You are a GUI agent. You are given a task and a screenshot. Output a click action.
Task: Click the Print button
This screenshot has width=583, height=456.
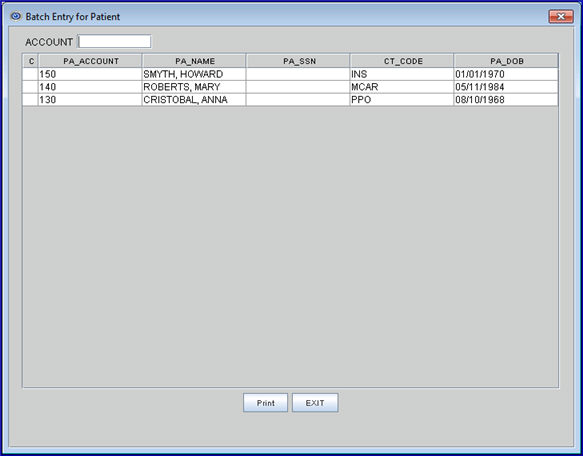click(265, 403)
